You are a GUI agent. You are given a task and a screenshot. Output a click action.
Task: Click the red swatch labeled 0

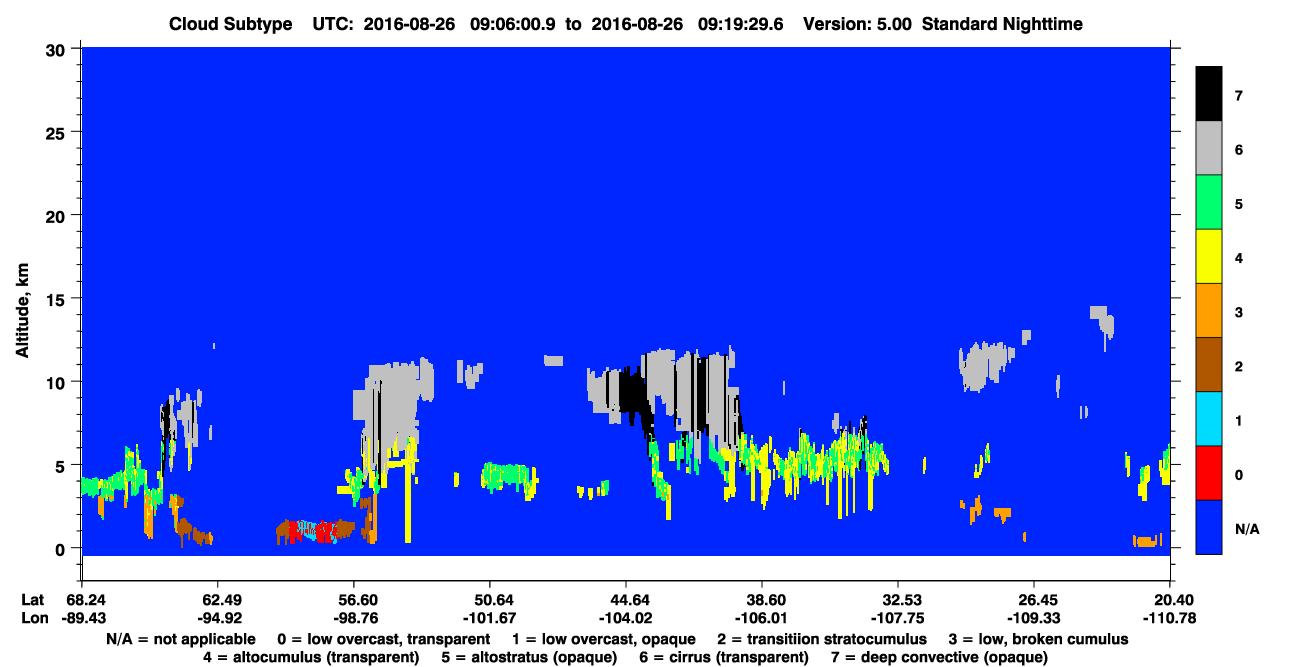(1209, 472)
